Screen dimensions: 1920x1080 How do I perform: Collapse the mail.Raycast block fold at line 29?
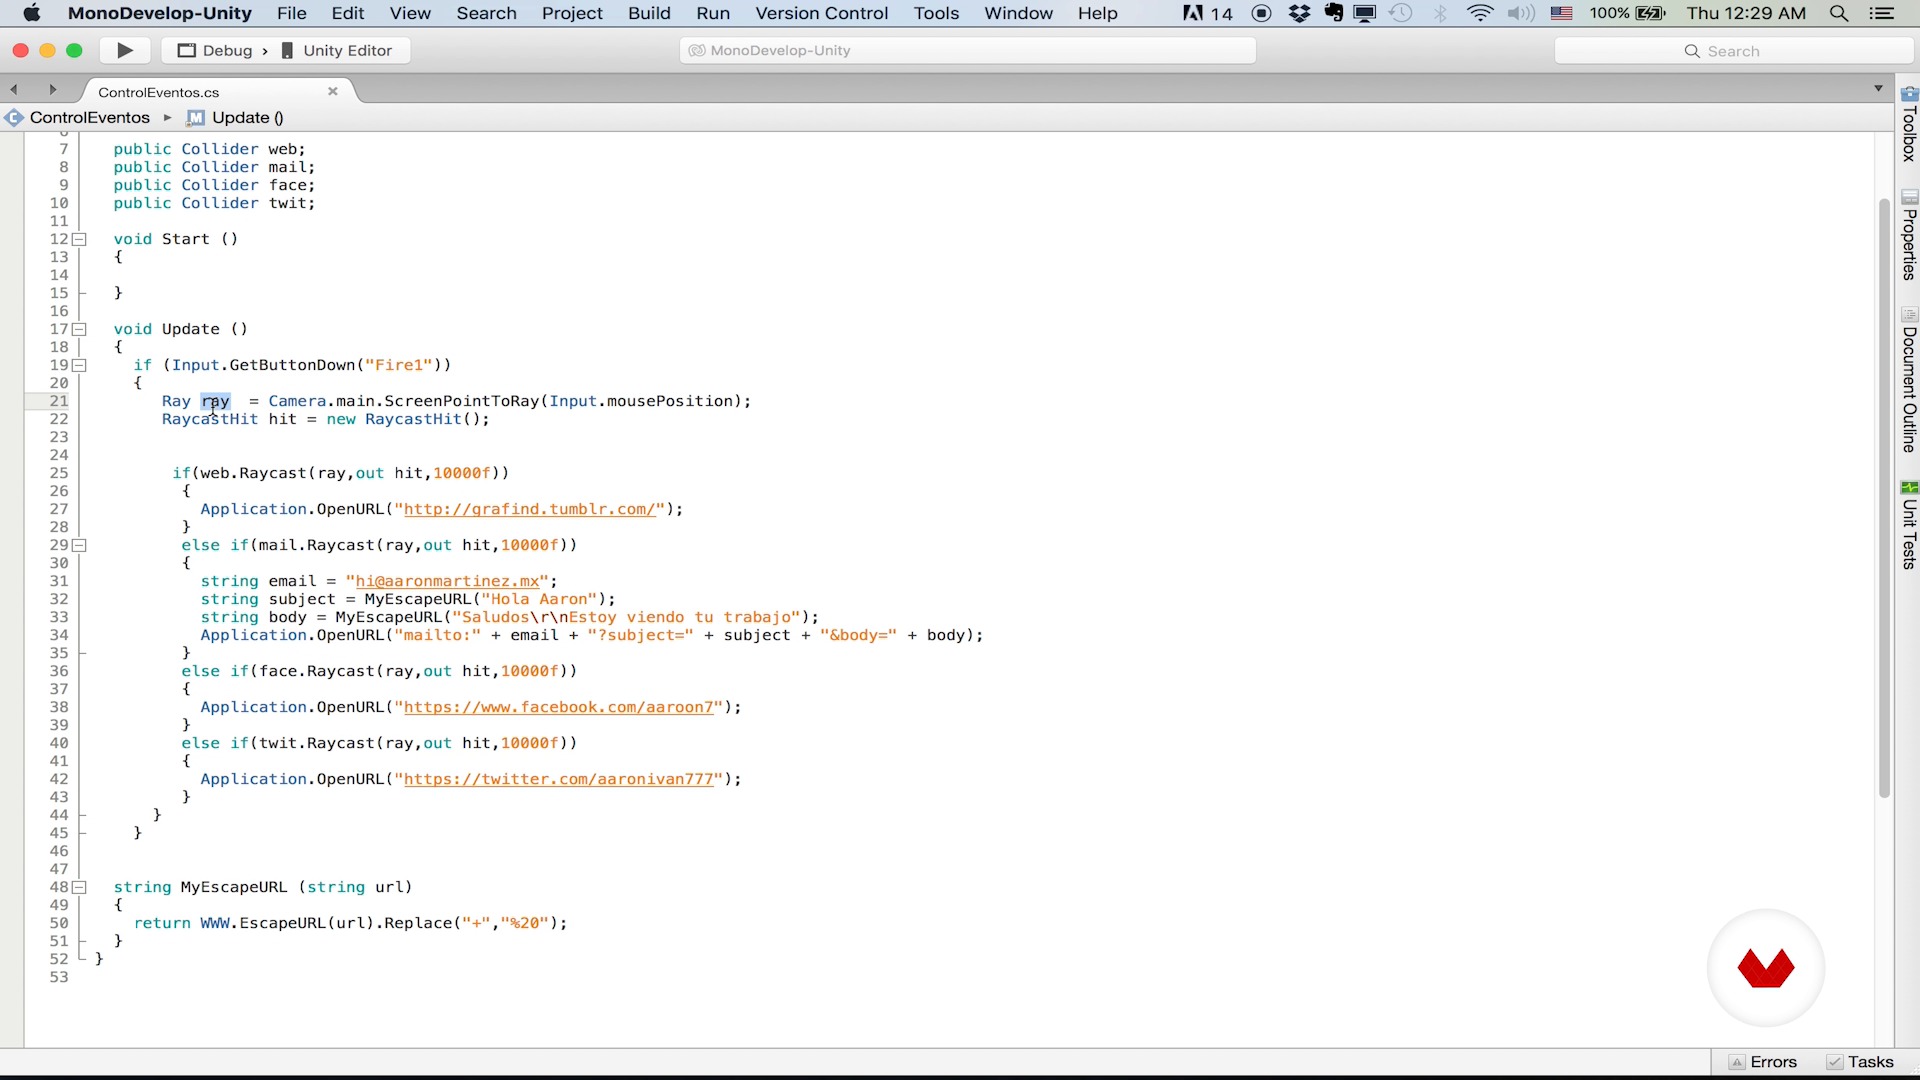79,545
